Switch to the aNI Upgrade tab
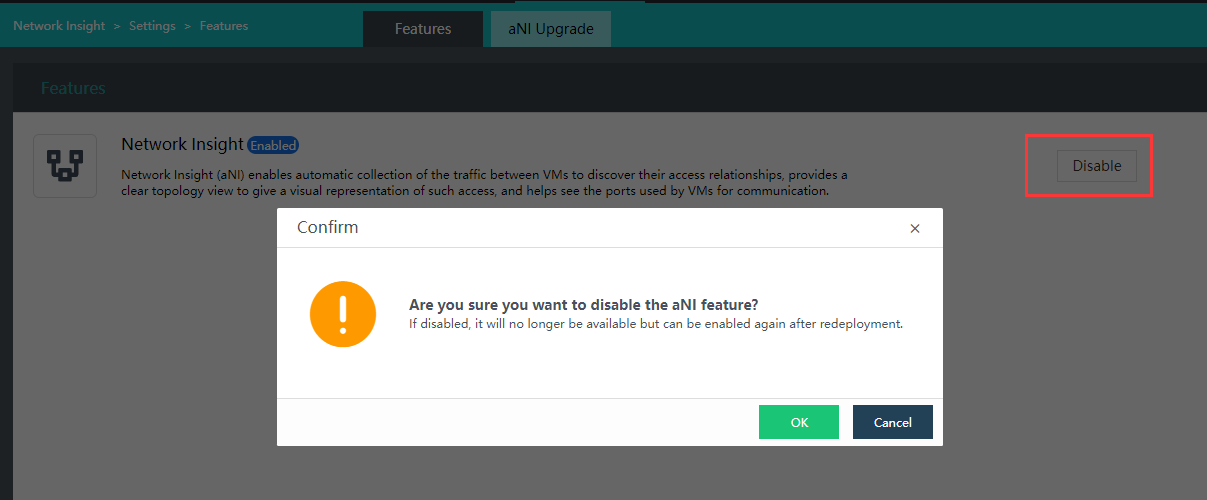 click(551, 29)
